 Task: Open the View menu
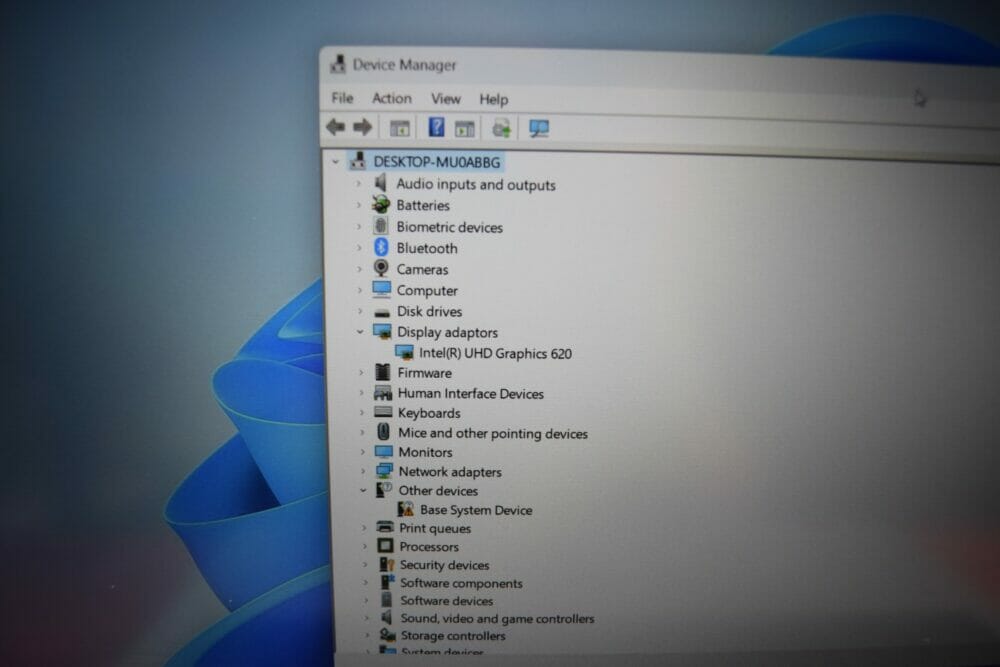pyautogui.click(x=446, y=99)
